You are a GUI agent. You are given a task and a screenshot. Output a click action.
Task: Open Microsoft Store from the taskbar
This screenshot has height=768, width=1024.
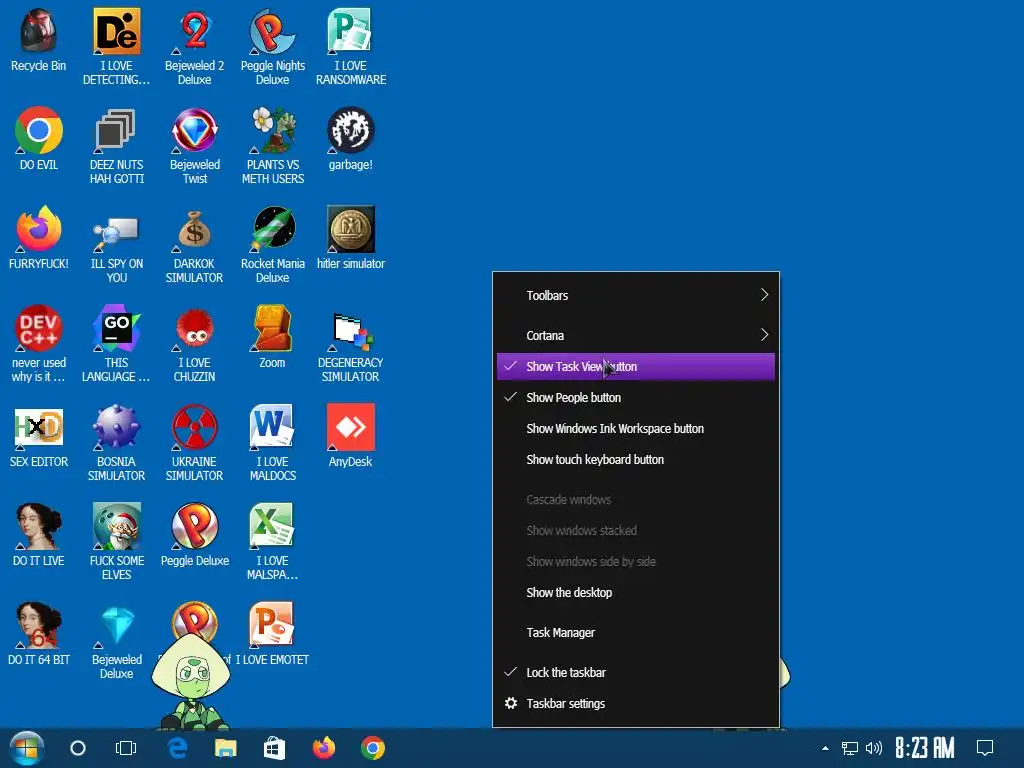[274, 748]
